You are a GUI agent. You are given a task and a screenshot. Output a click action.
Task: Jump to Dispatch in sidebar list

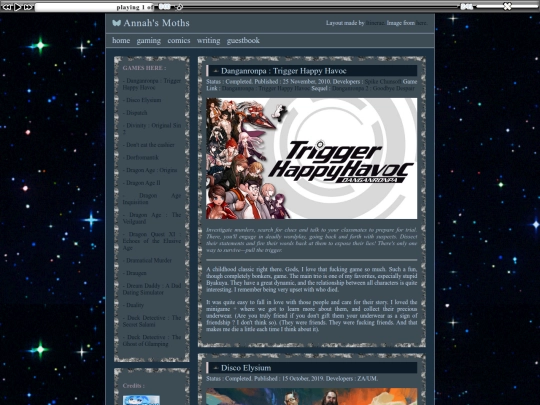[x=135, y=113]
